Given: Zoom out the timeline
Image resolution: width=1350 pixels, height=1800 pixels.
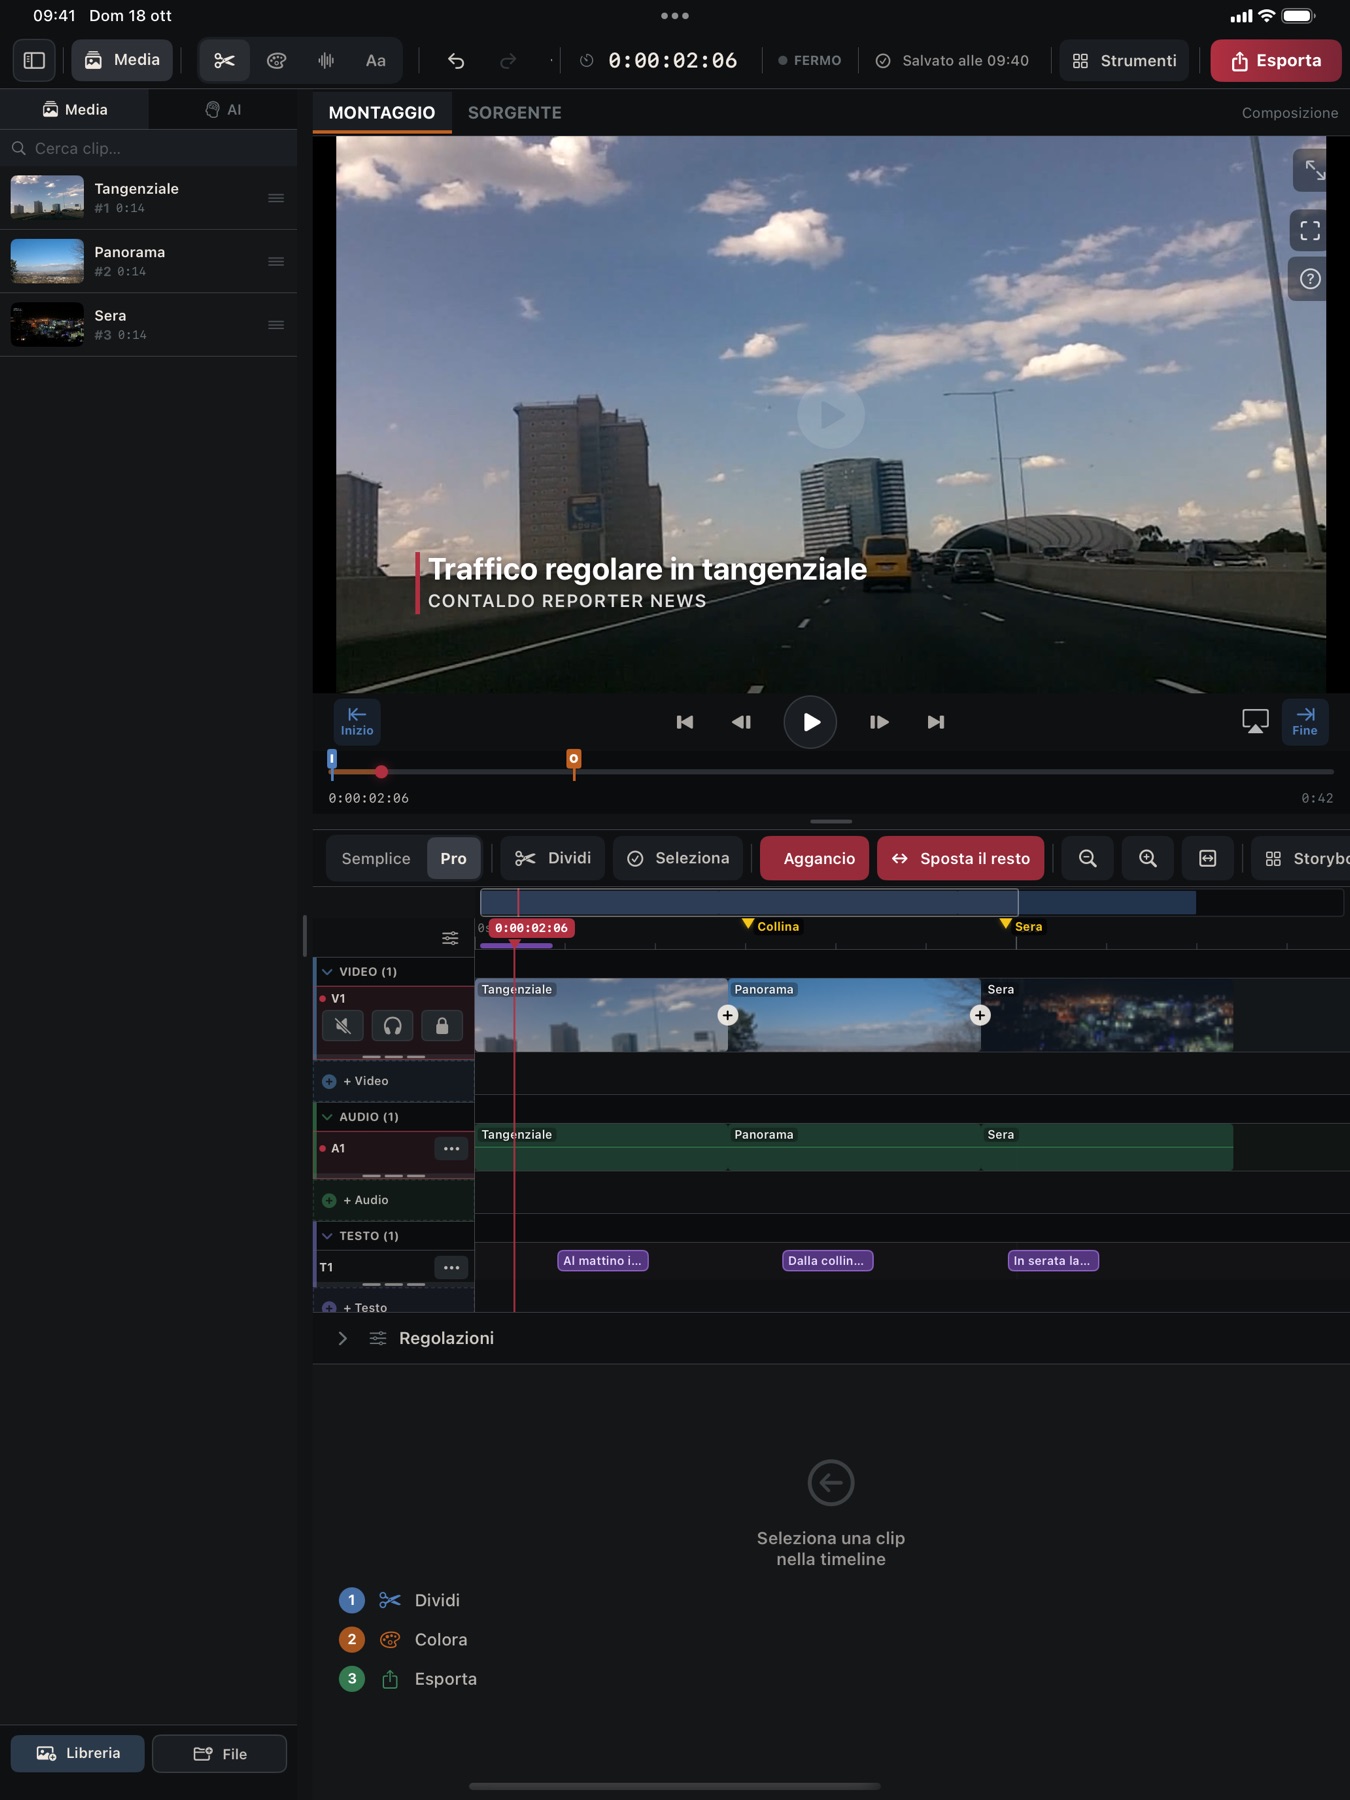Looking at the screenshot, I should click(x=1088, y=859).
